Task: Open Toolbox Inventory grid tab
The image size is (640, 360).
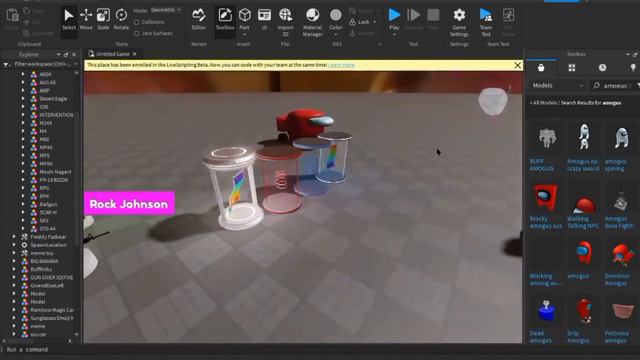Action: coord(572,68)
